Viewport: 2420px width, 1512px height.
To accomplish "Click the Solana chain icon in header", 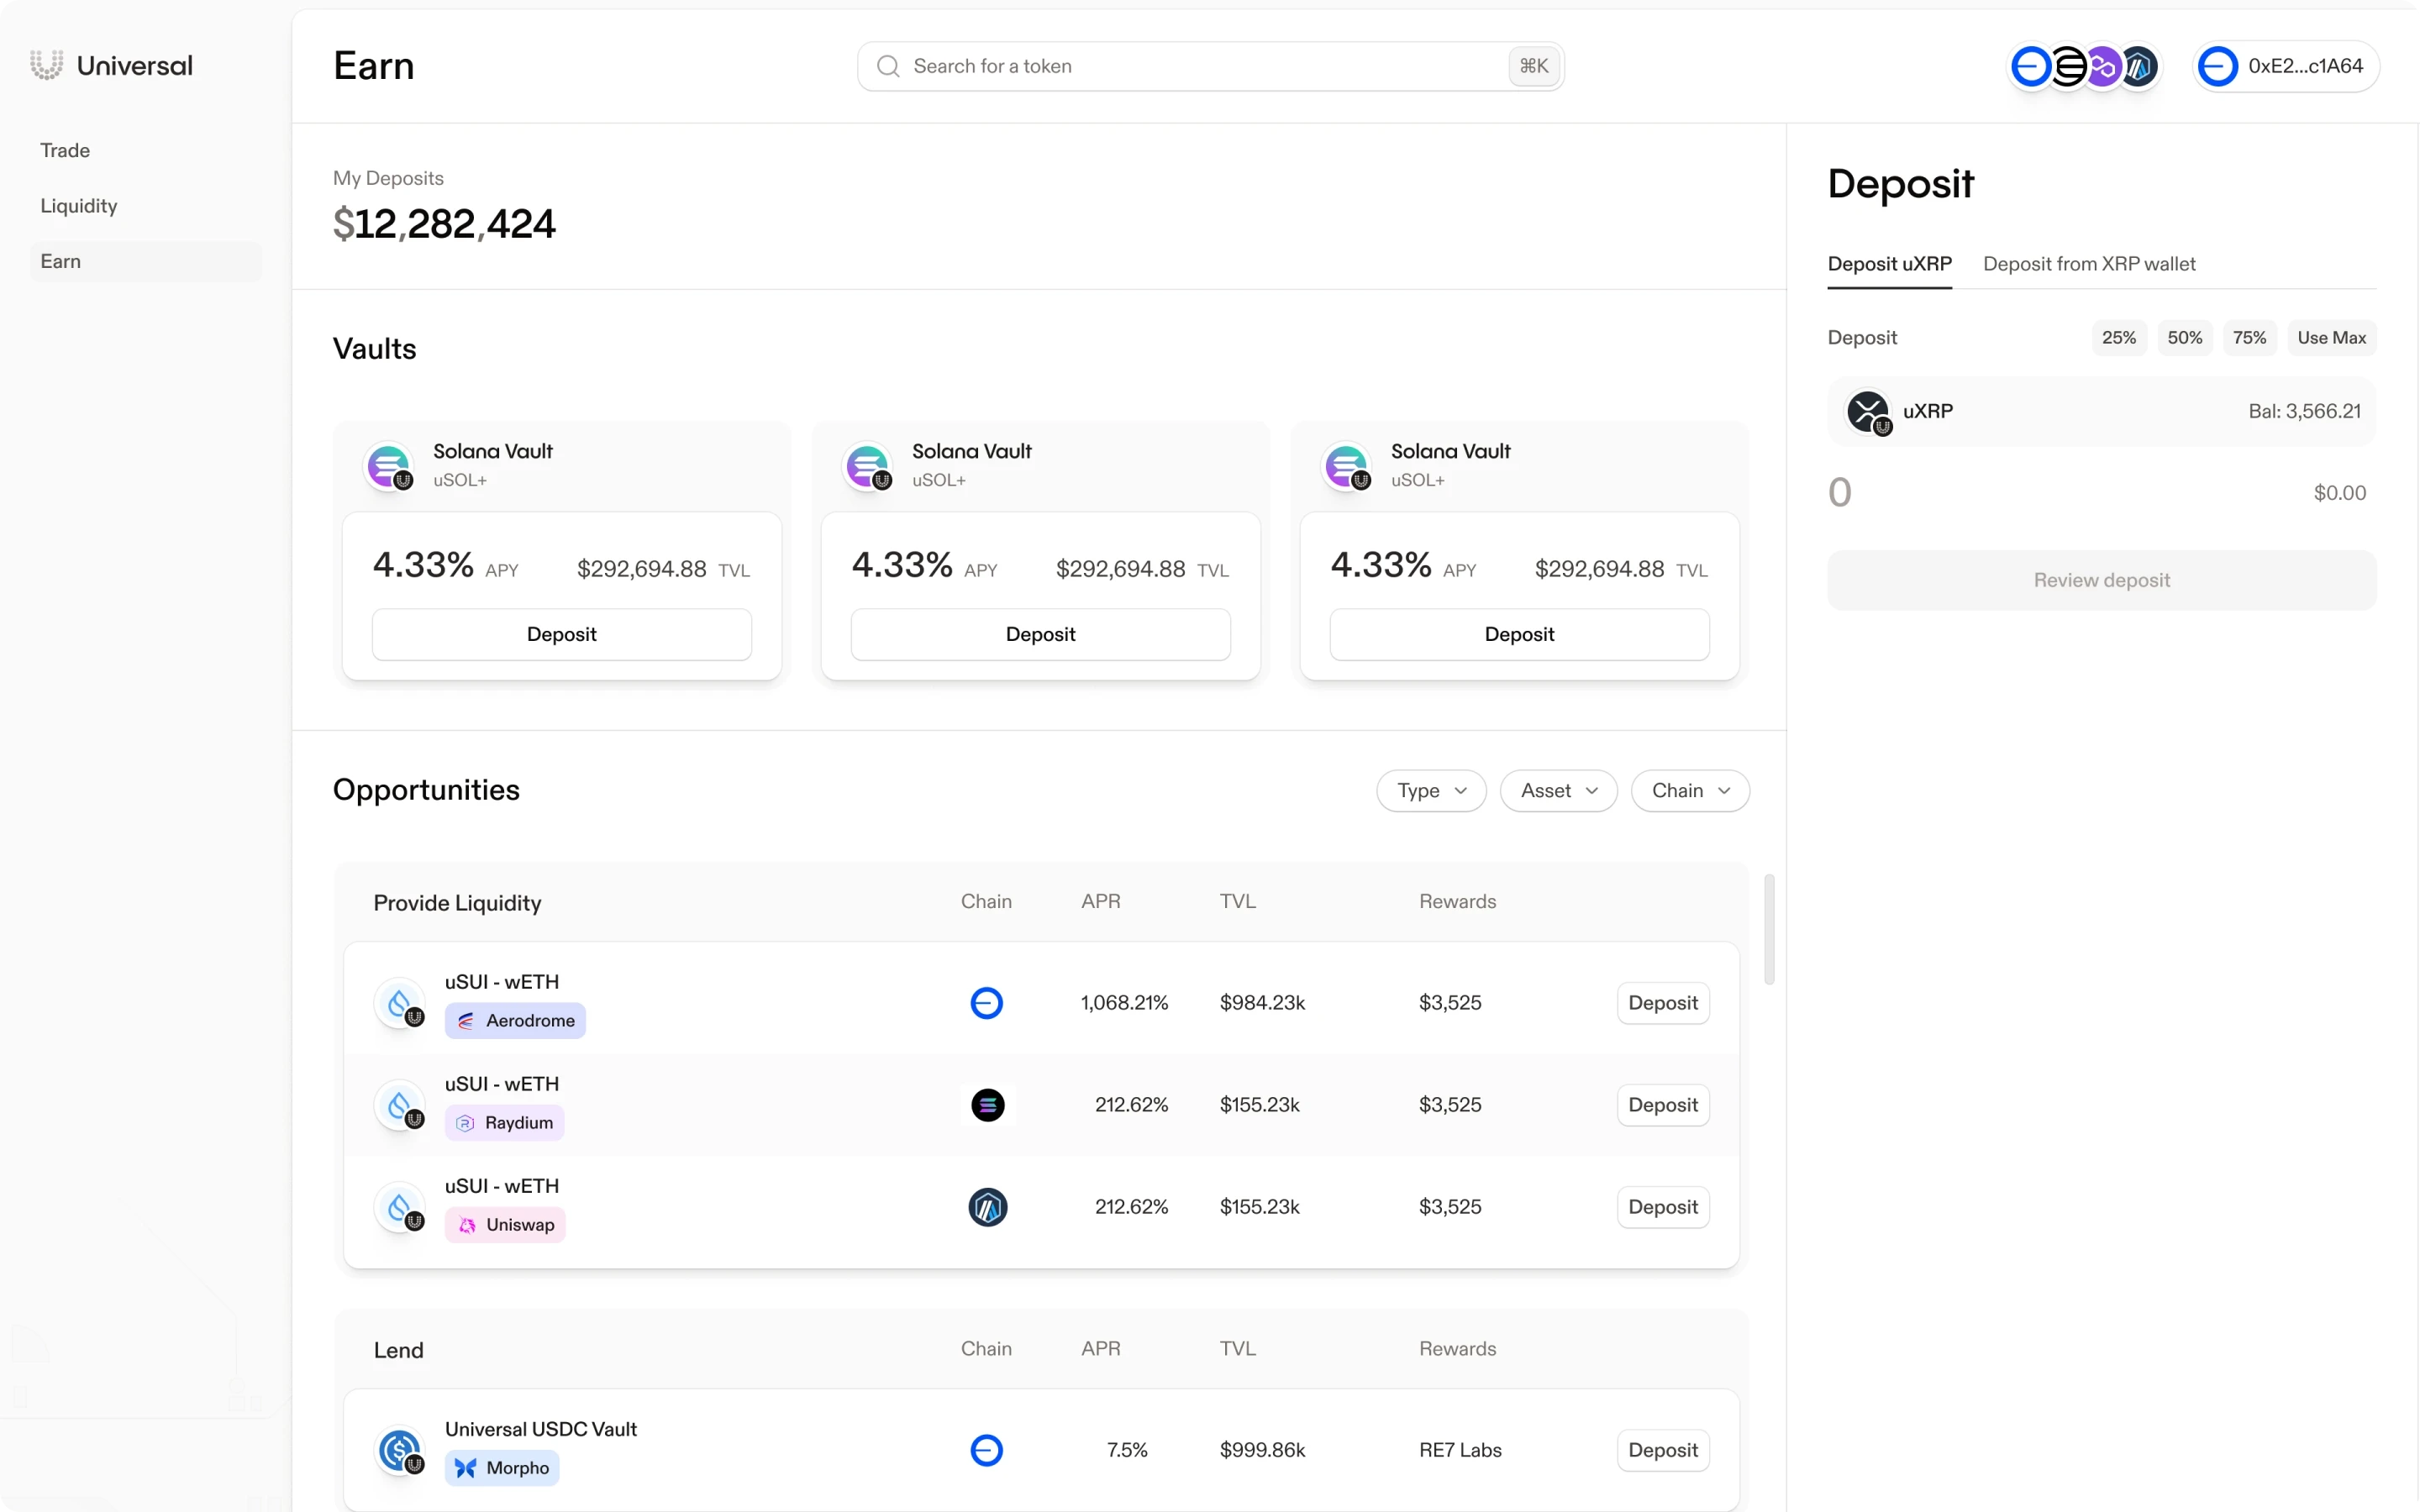I will click(2067, 67).
